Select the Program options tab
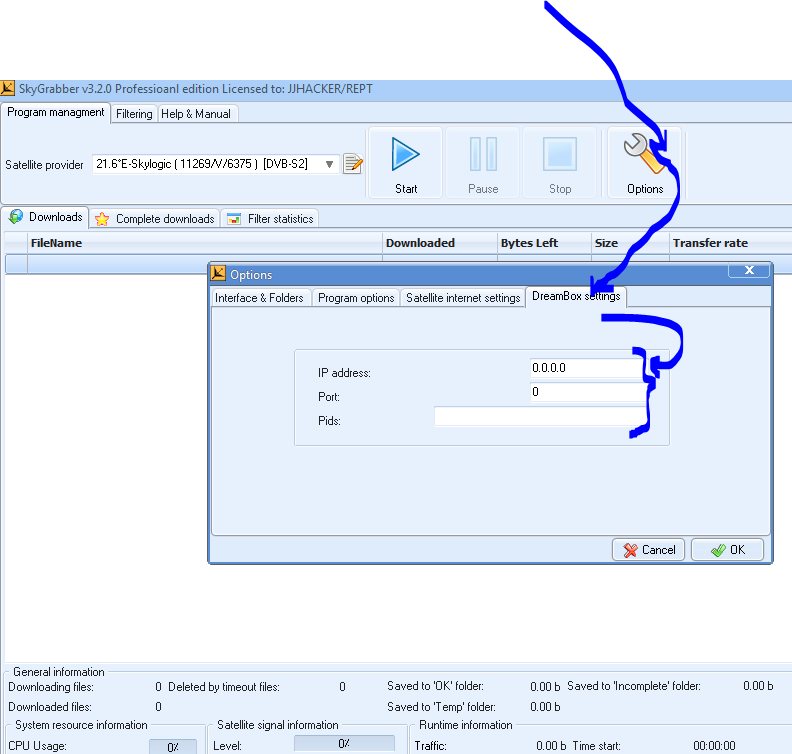The image size is (792, 754). [356, 298]
